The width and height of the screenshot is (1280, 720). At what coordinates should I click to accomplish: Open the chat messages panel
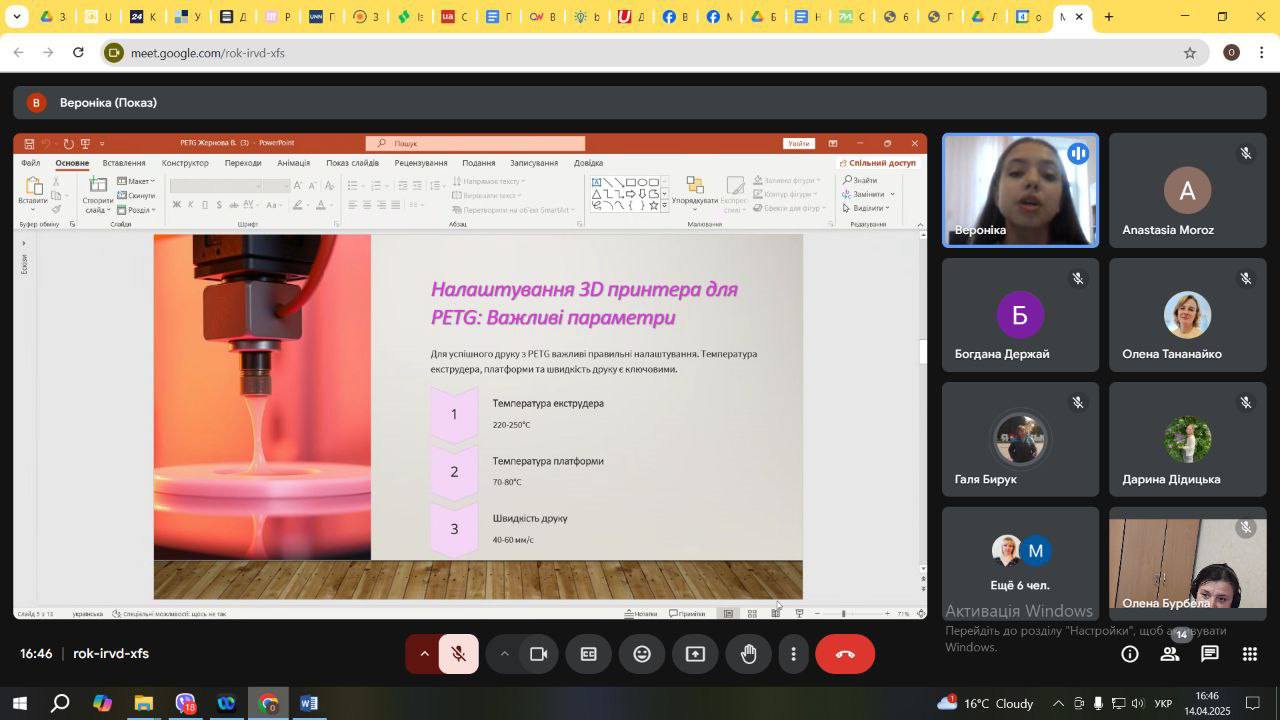1209,654
